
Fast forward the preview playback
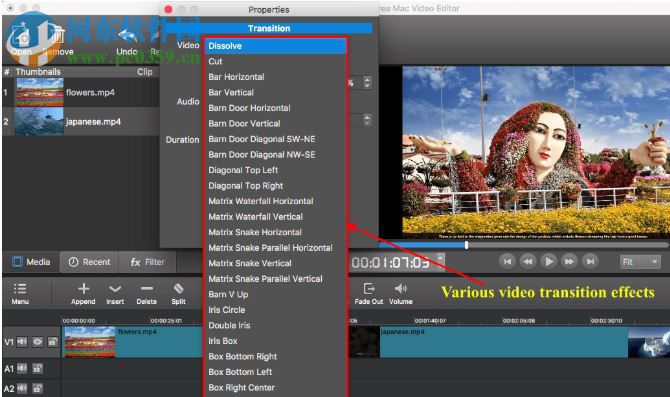570,262
